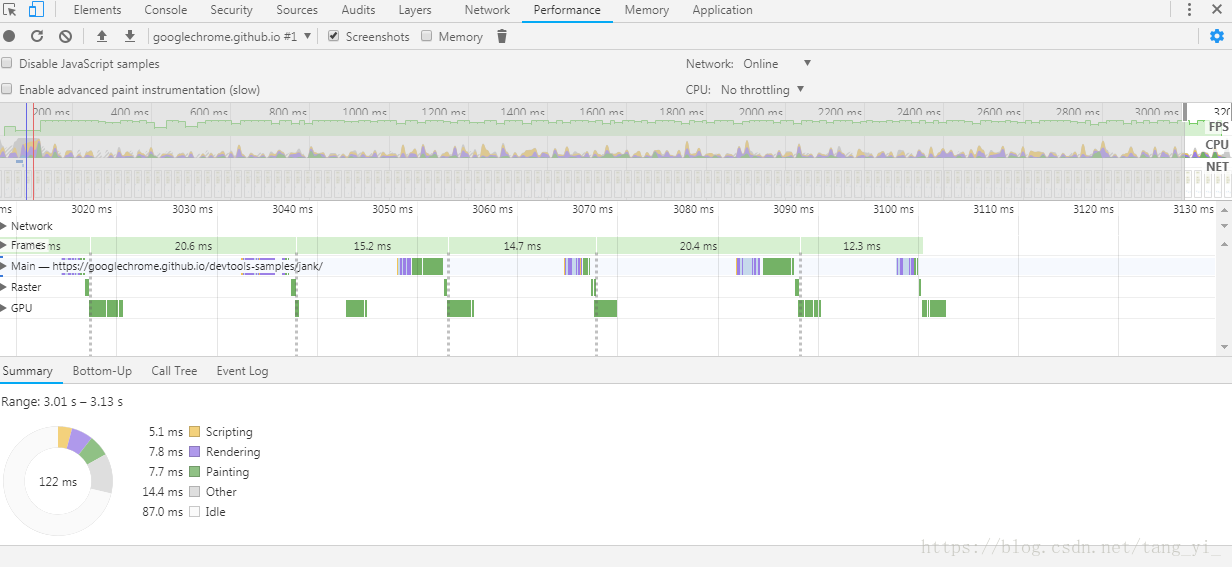The width and height of the screenshot is (1232, 567).
Task: Select the 20.6 ms frame
Action: point(193,245)
